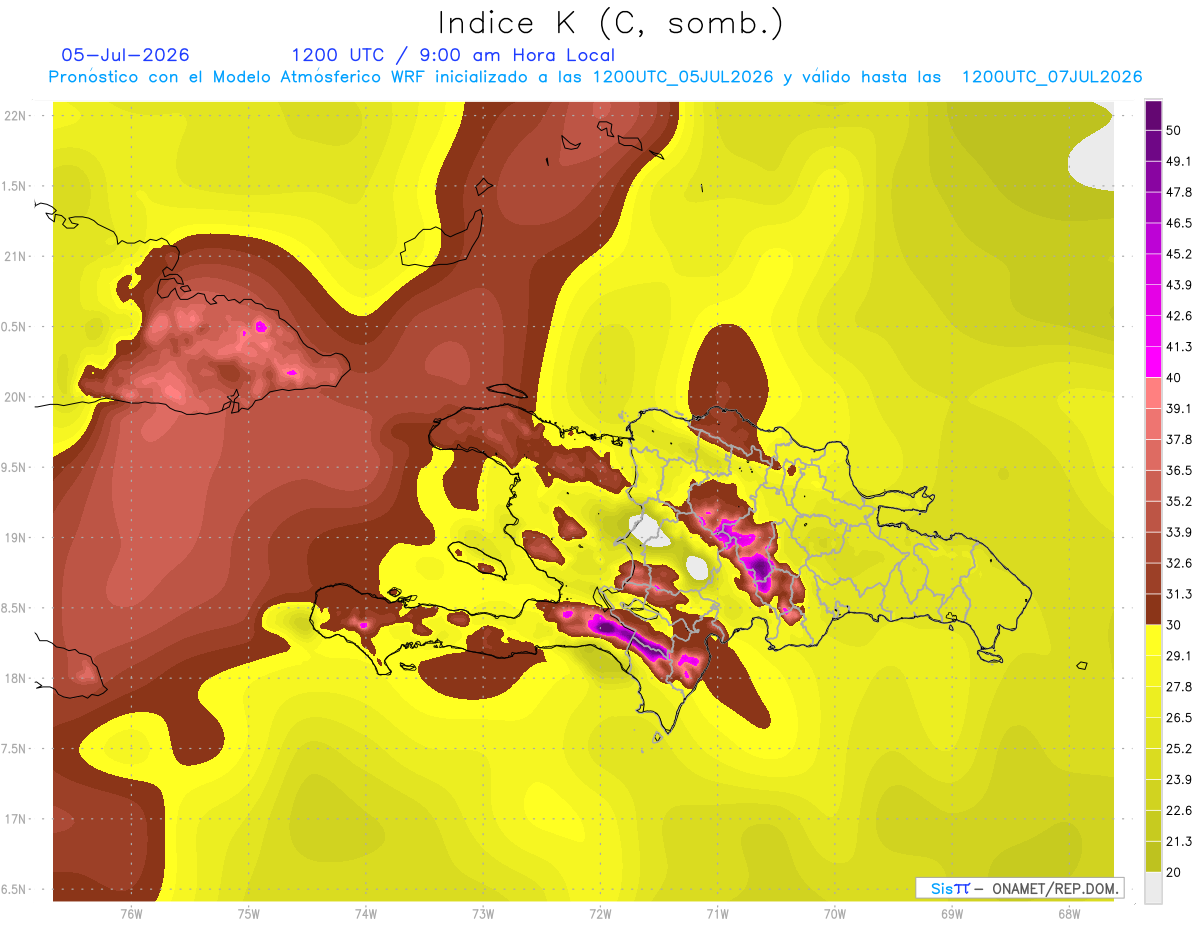Click the 23.9 olive-yellow colorbar swatch
The height and width of the screenshot is (927, 1200).
(1153, 764)
